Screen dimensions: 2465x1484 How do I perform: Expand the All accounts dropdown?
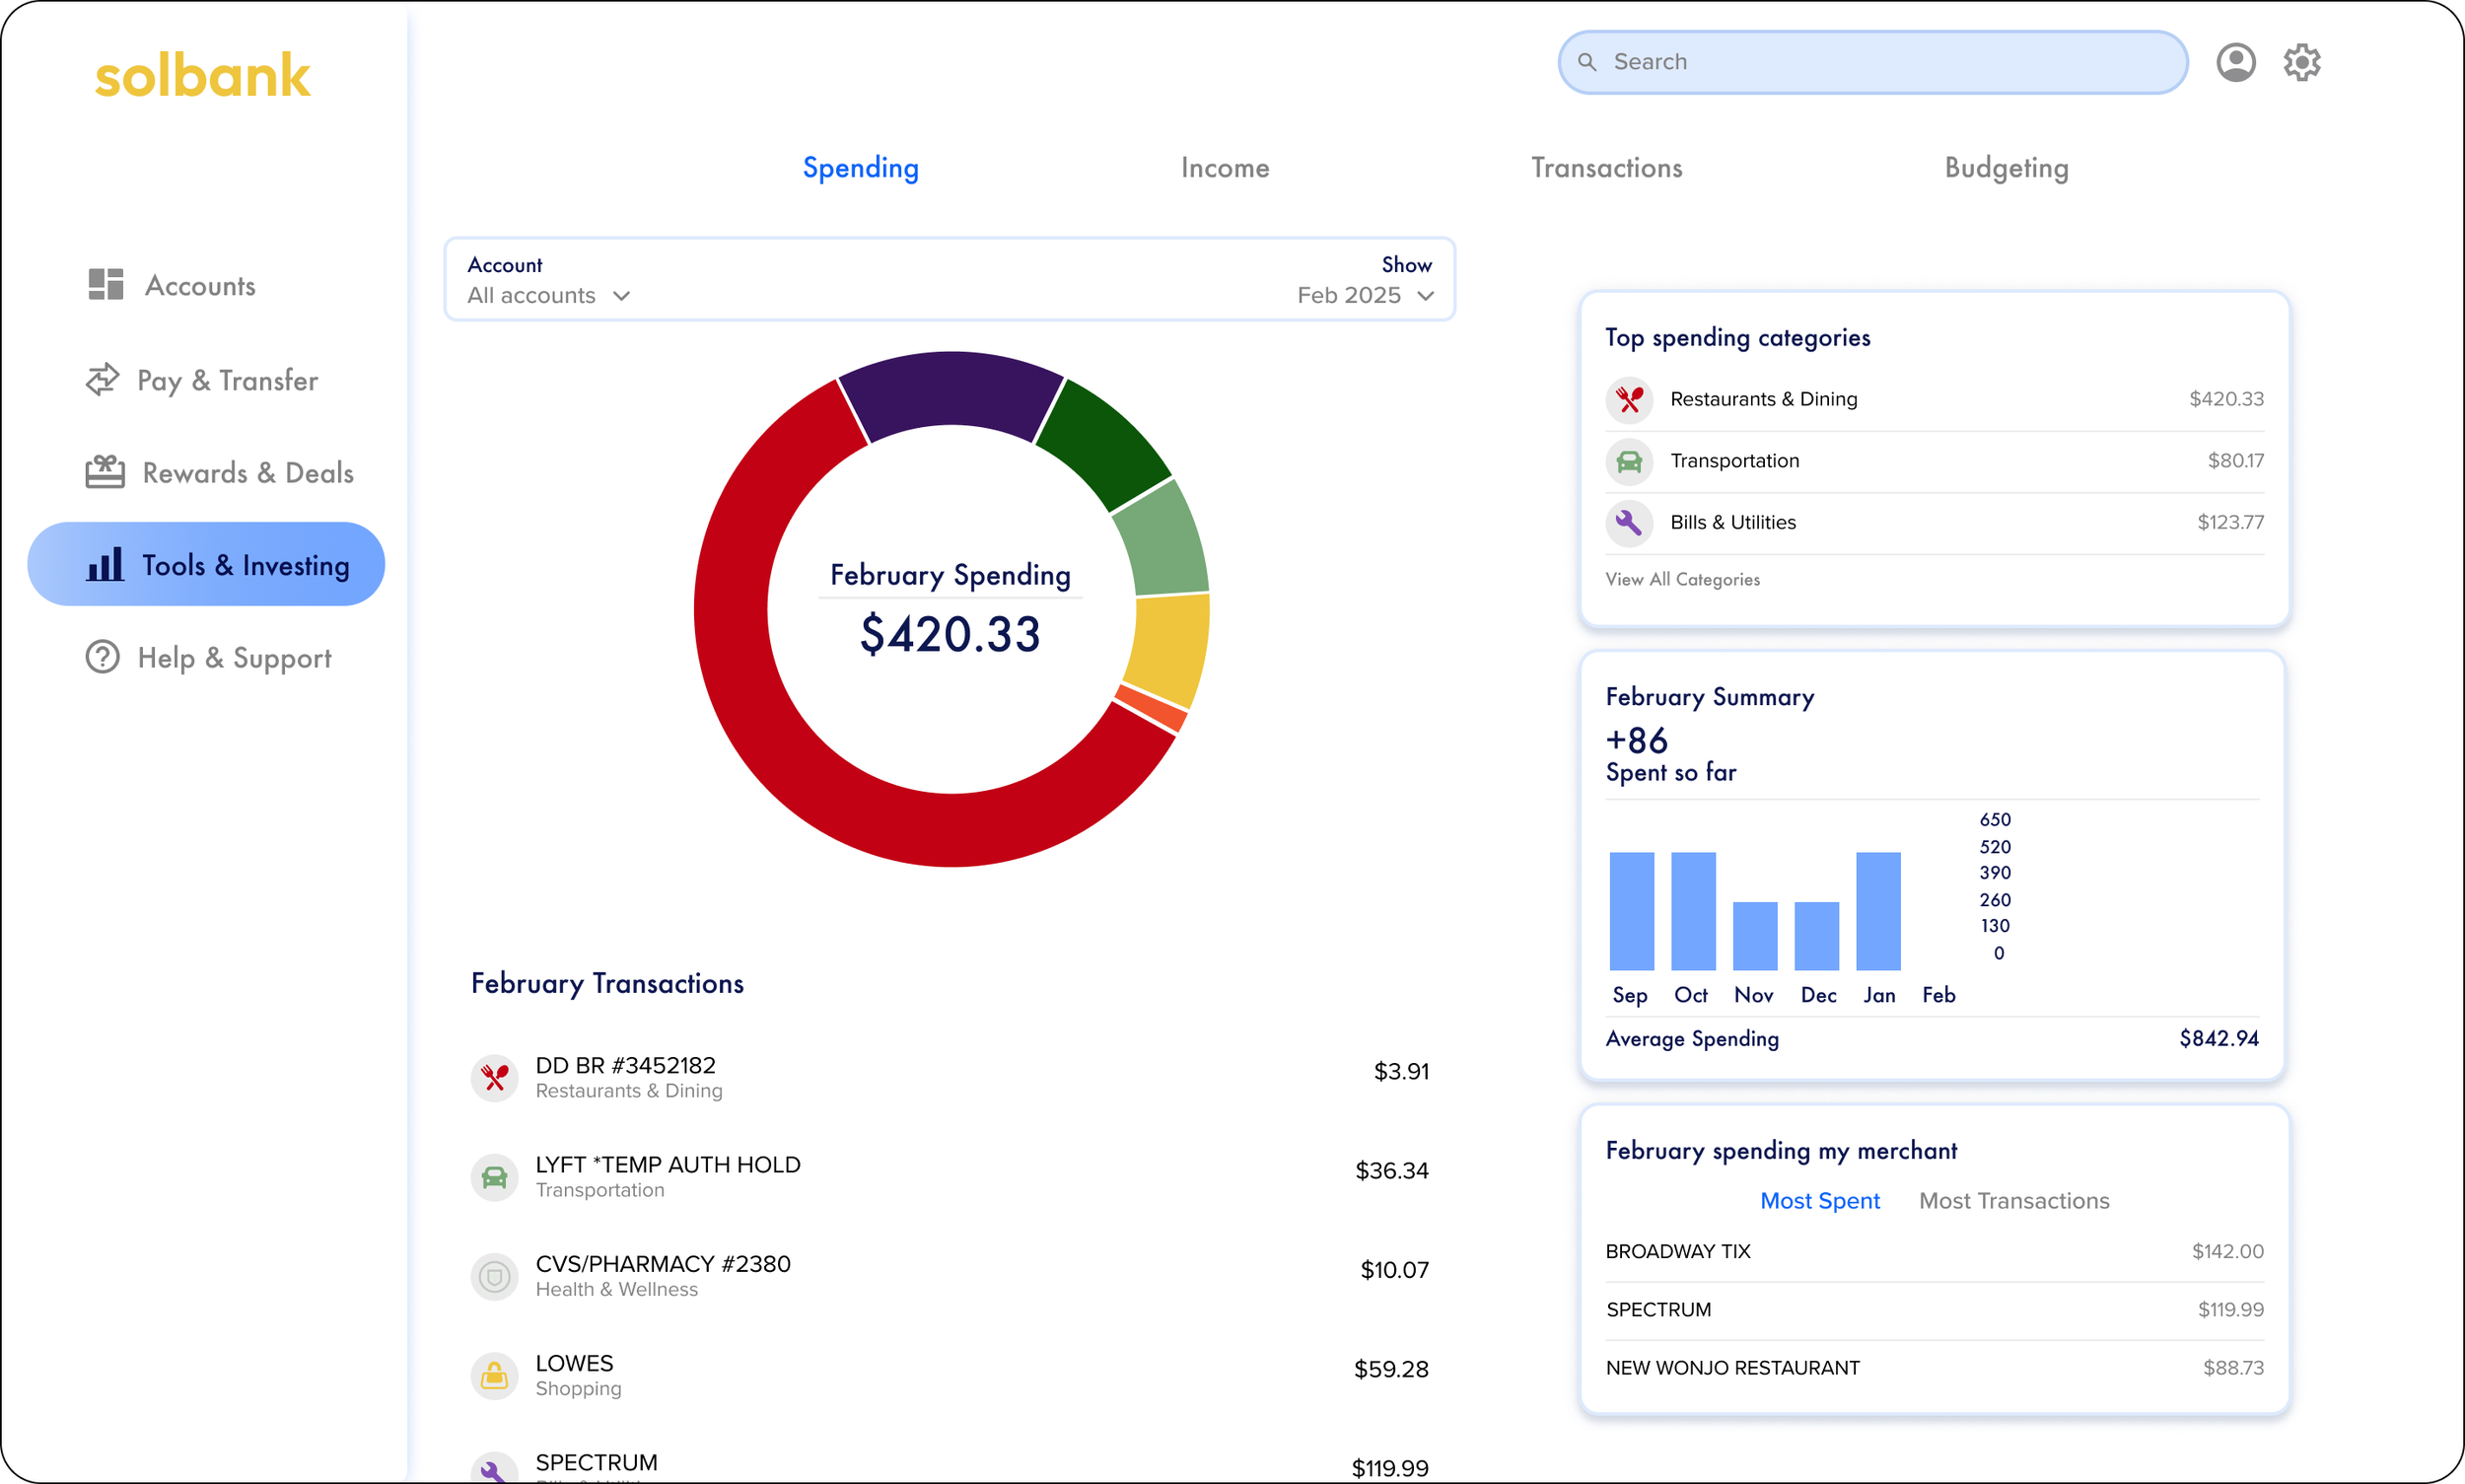pos(548,296)
